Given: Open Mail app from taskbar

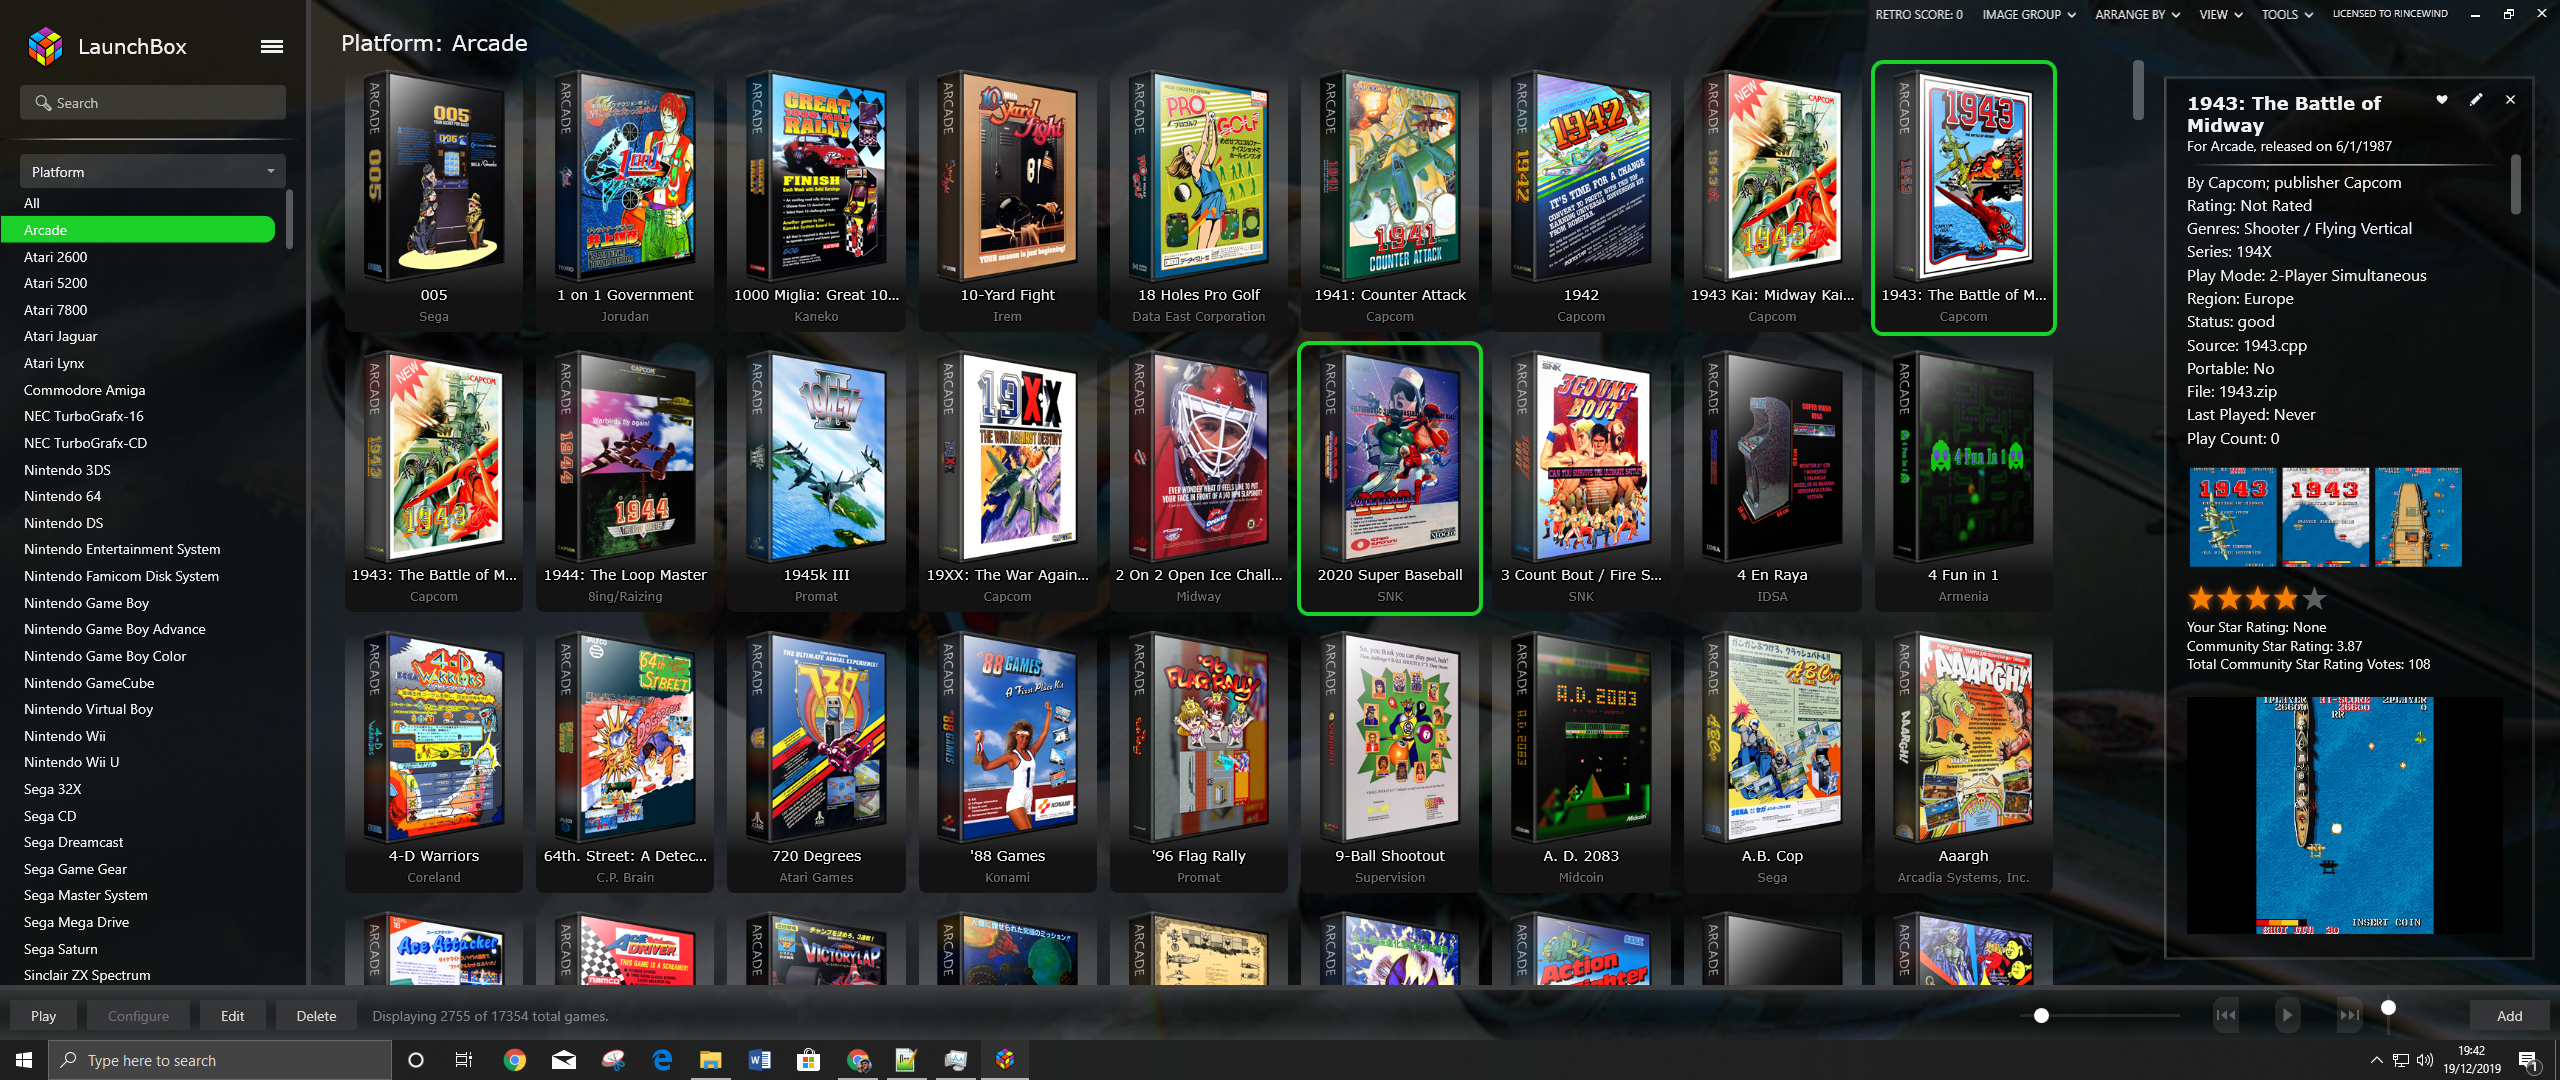Looking at the screenshot, I should click(564, 1060).
